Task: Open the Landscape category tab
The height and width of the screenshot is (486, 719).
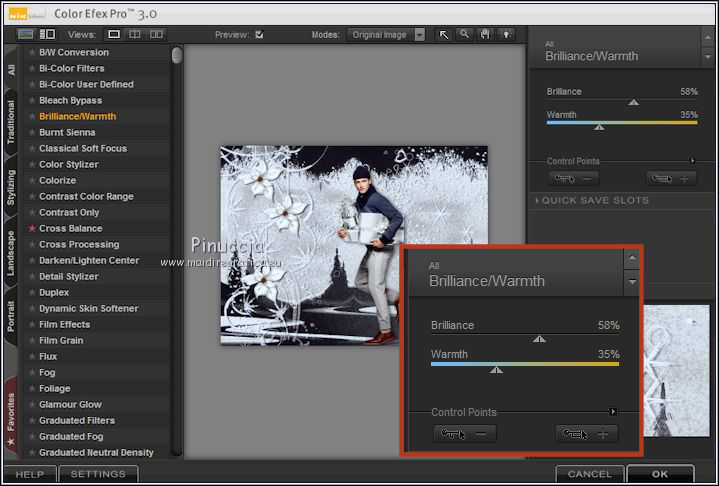Action: [x=11, y=250]
